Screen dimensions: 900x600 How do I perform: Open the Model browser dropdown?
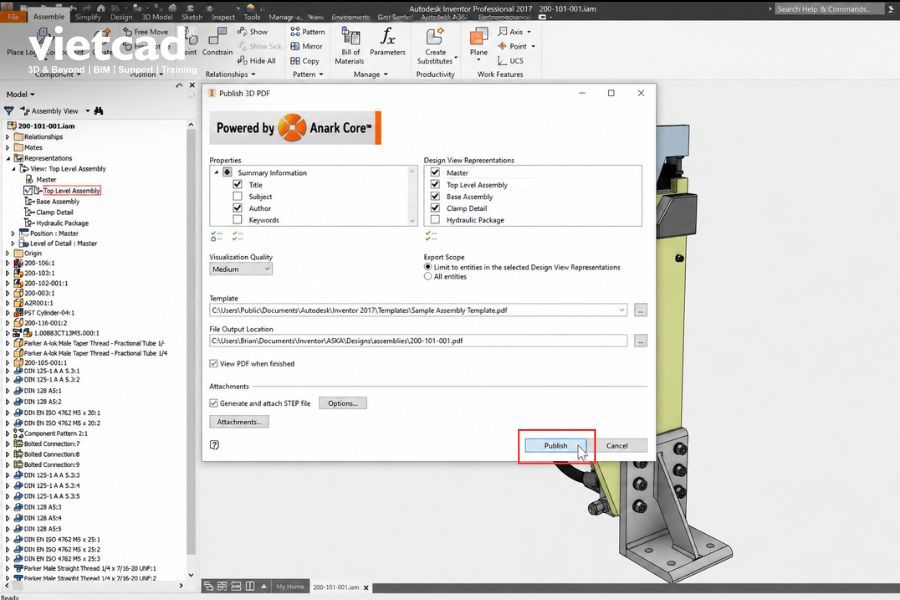(x=21, y=94)
